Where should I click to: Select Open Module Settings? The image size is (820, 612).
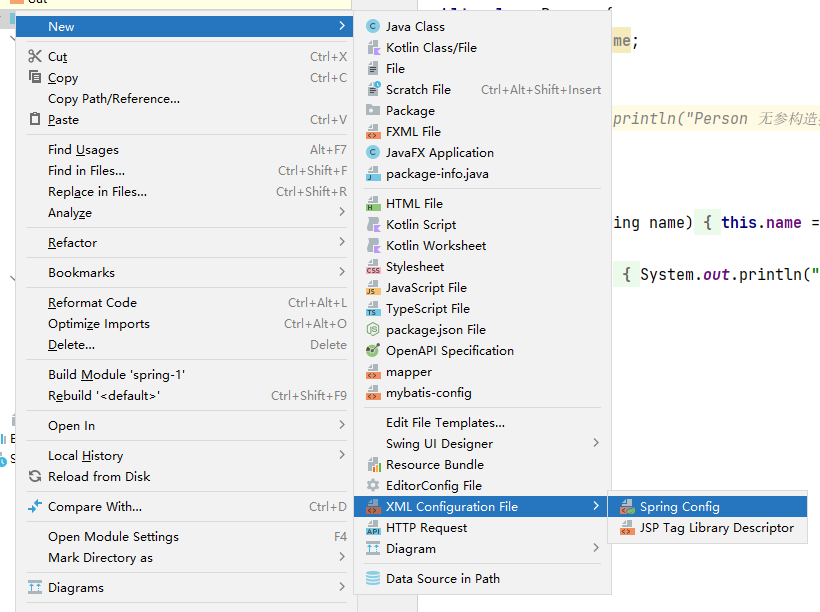click(113, 537)
